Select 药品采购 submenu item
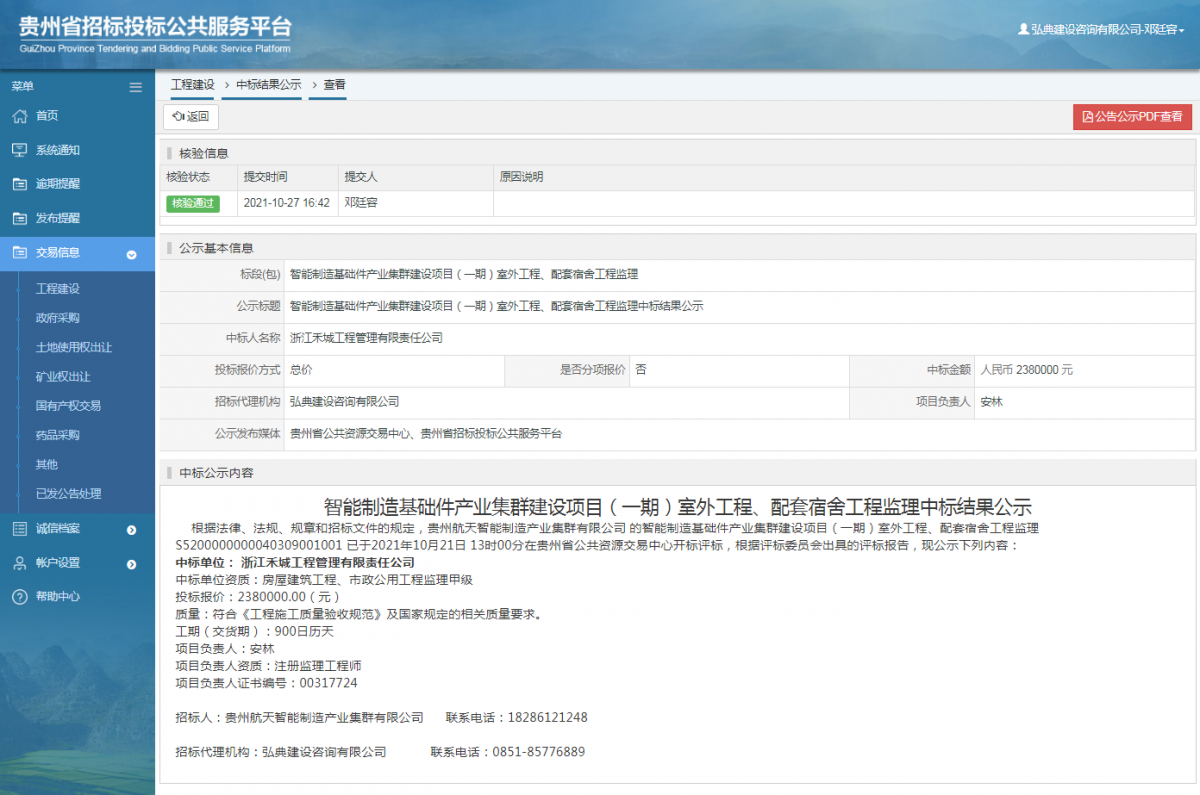 (x=58, y=435)
